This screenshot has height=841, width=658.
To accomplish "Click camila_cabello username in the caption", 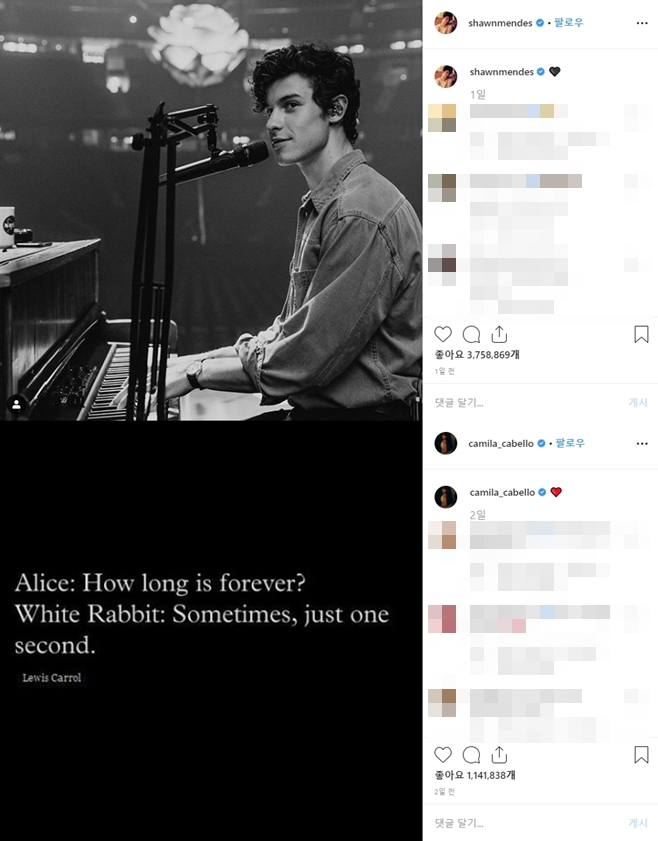I will [x=502, y=492].
